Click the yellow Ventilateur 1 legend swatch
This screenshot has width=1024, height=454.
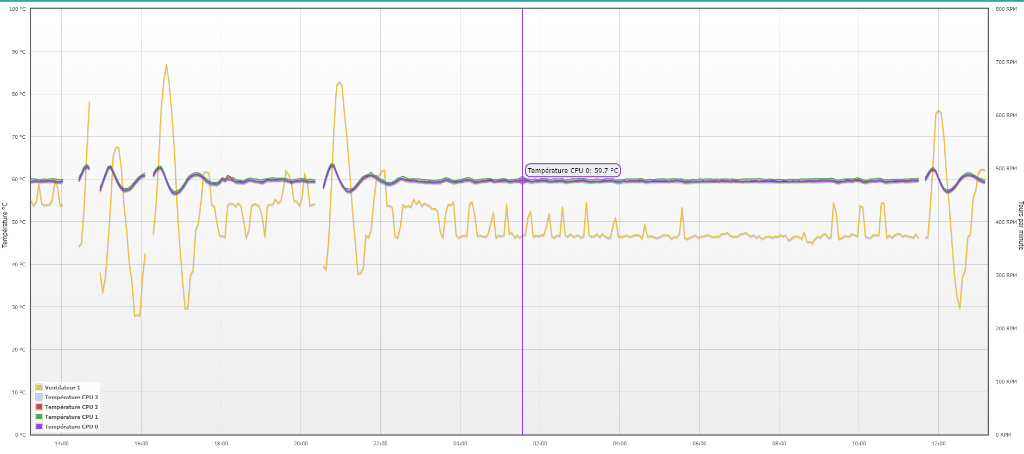click(x=39, y=387)
